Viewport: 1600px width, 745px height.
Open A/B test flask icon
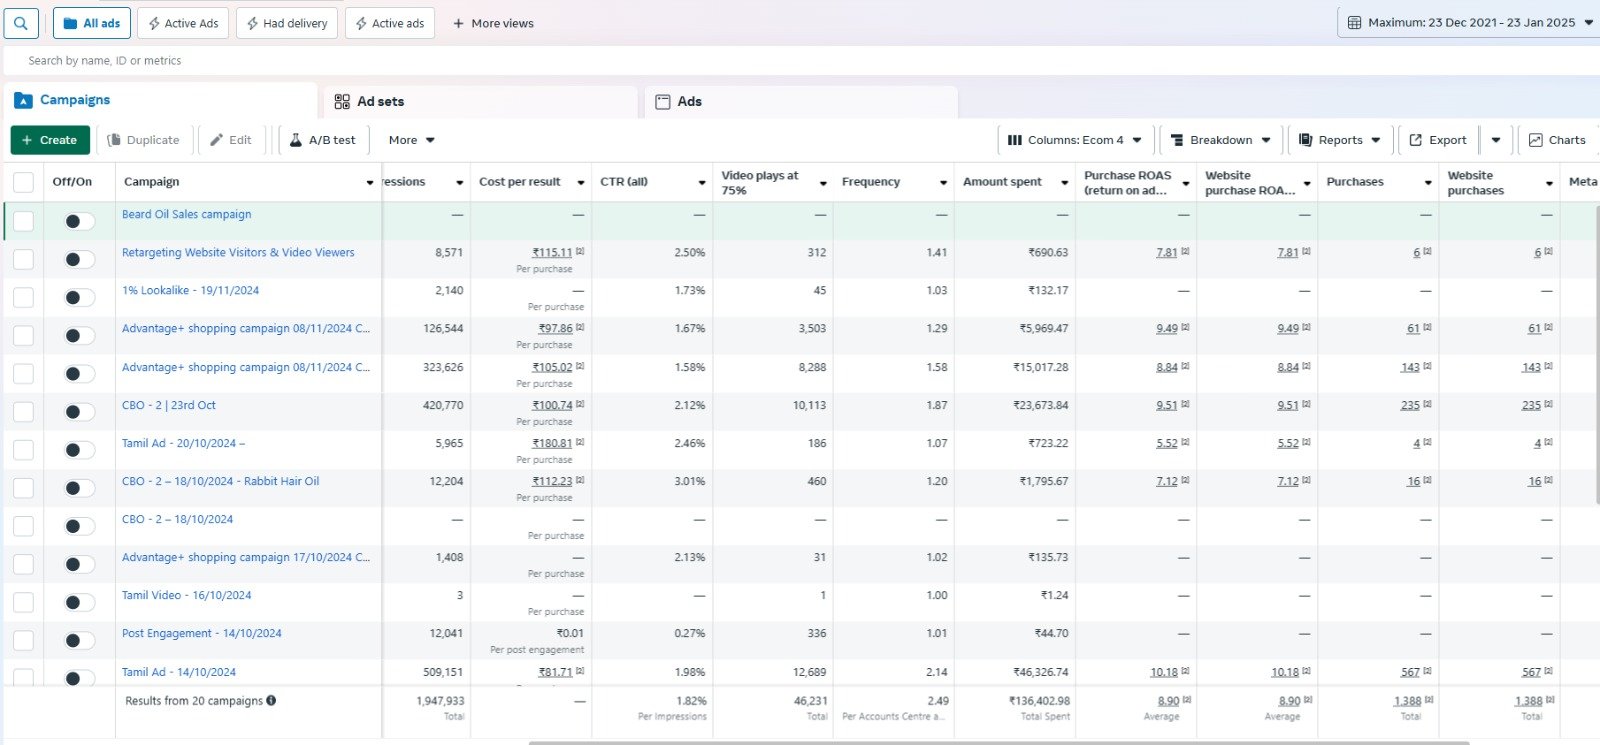pos(296,140)
